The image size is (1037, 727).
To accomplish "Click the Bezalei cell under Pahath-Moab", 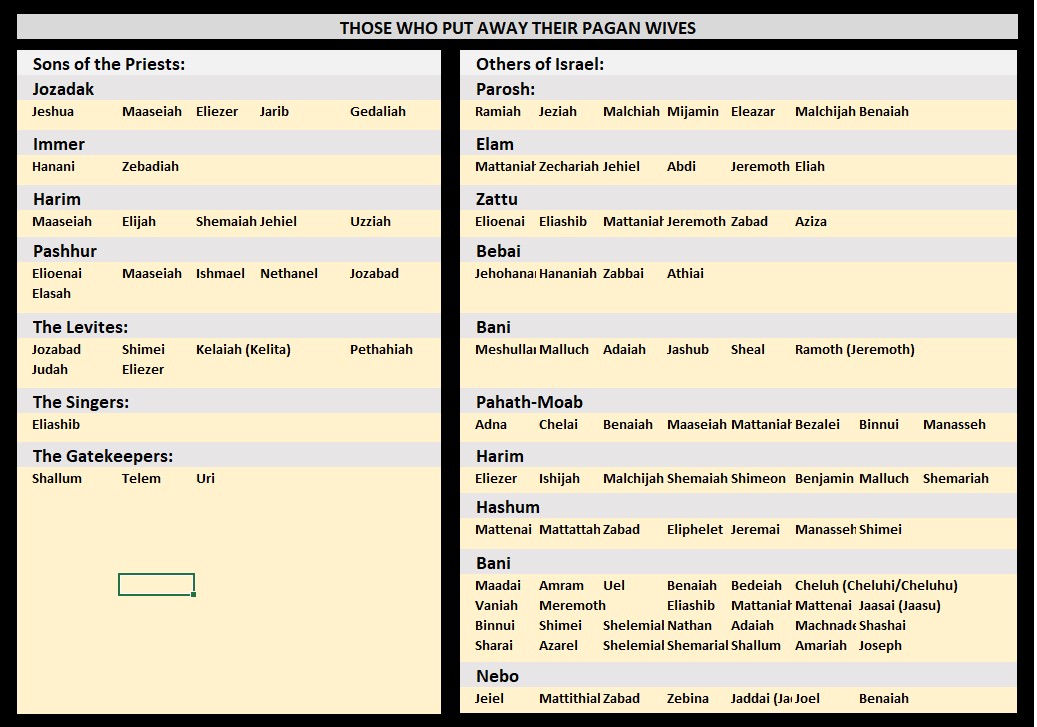I will (817, 425).
